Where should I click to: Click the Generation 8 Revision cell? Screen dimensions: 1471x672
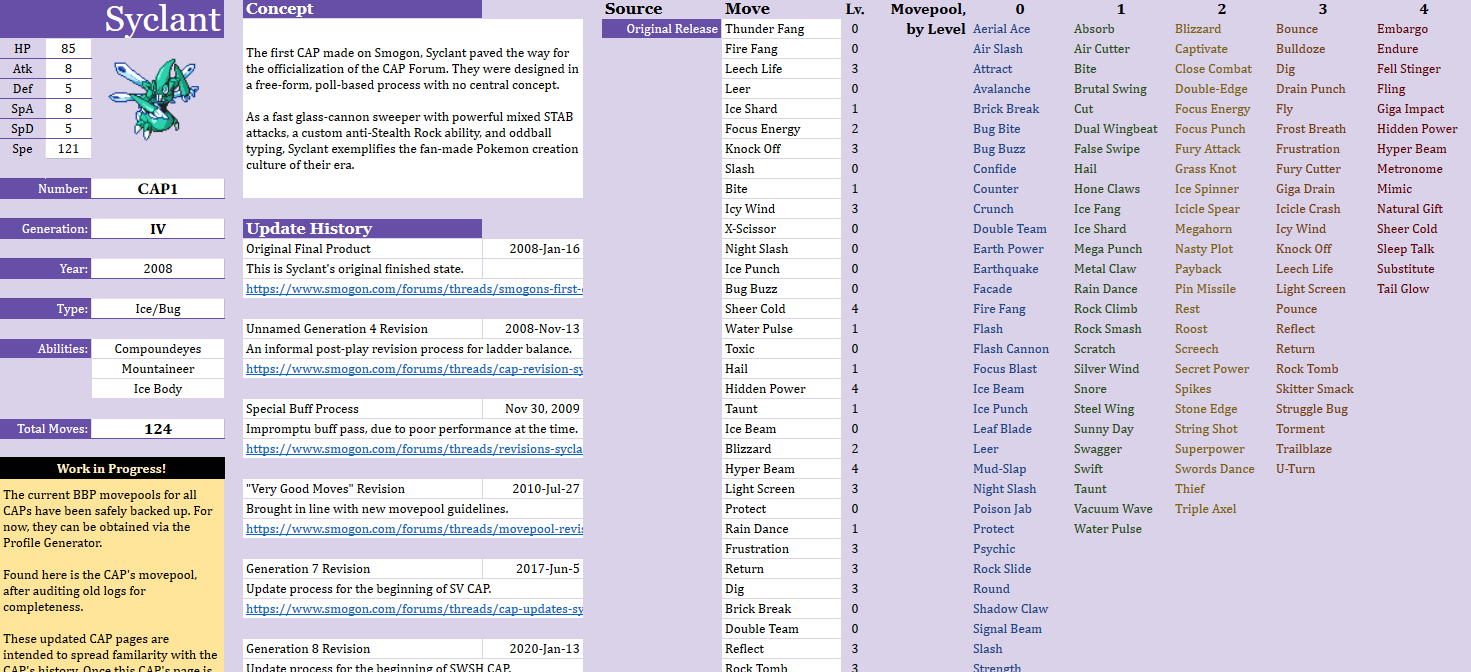coord(363,649)
